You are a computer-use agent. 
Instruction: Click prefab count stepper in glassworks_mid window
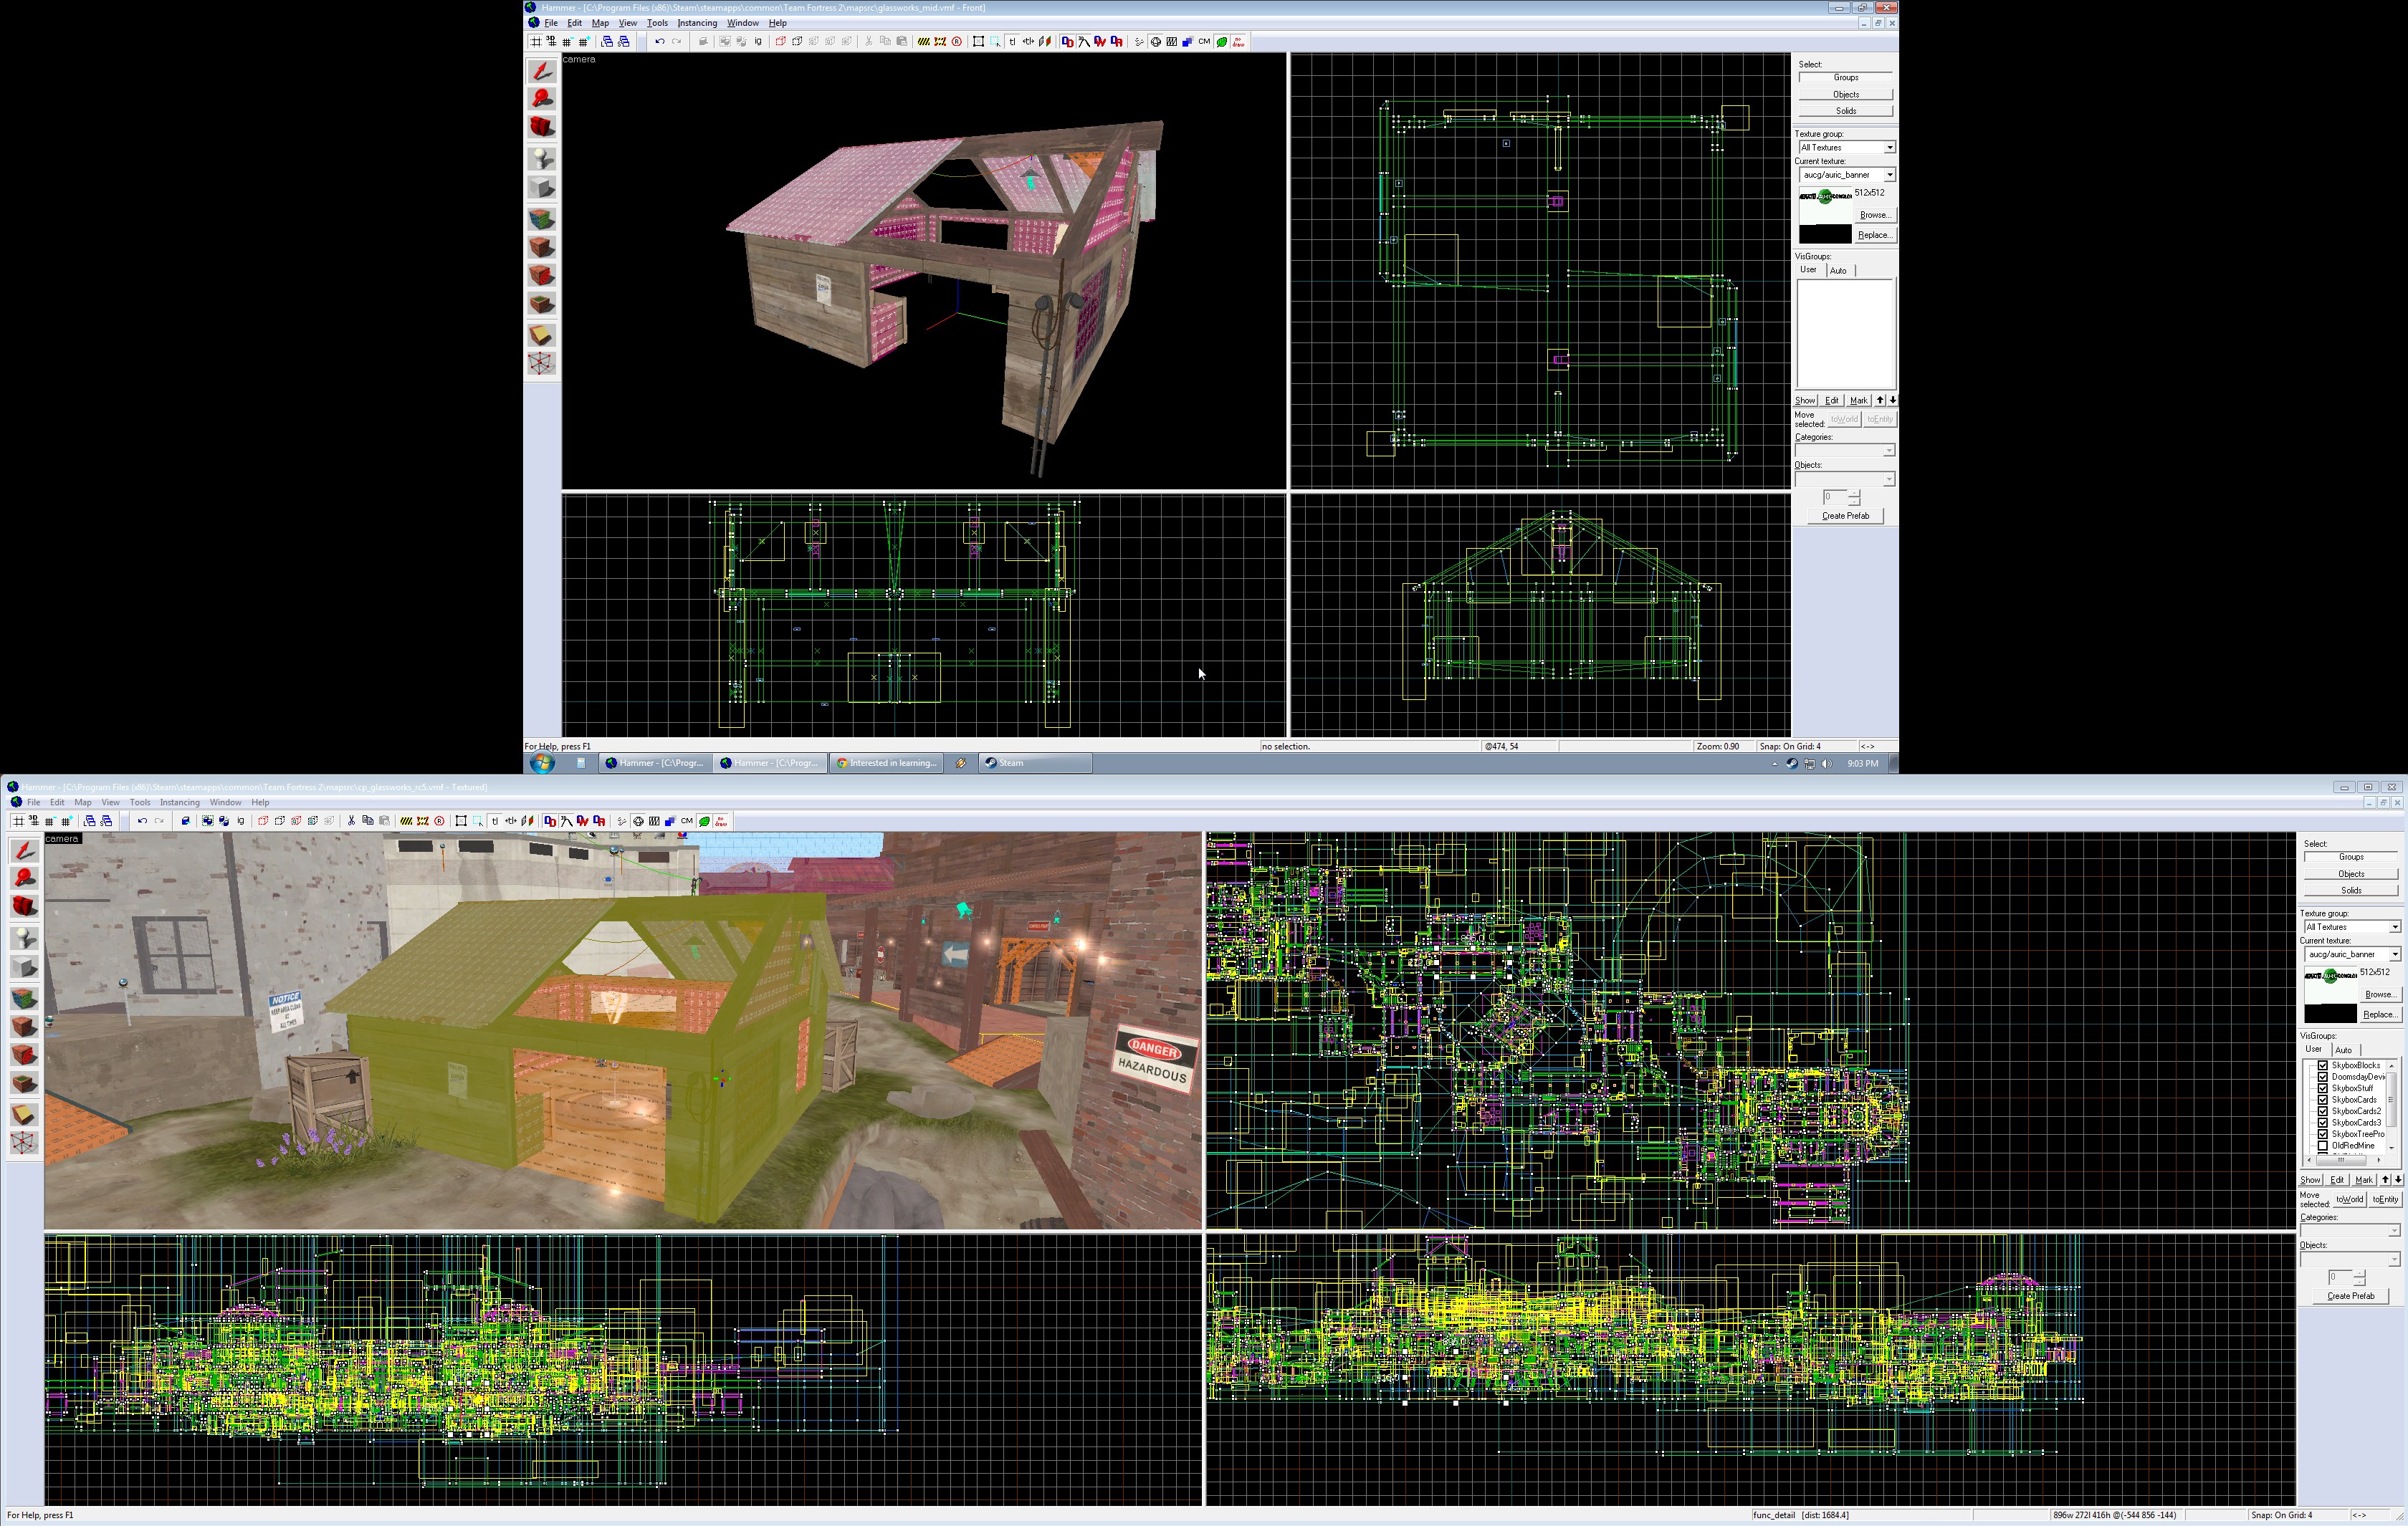(1854, 497)
